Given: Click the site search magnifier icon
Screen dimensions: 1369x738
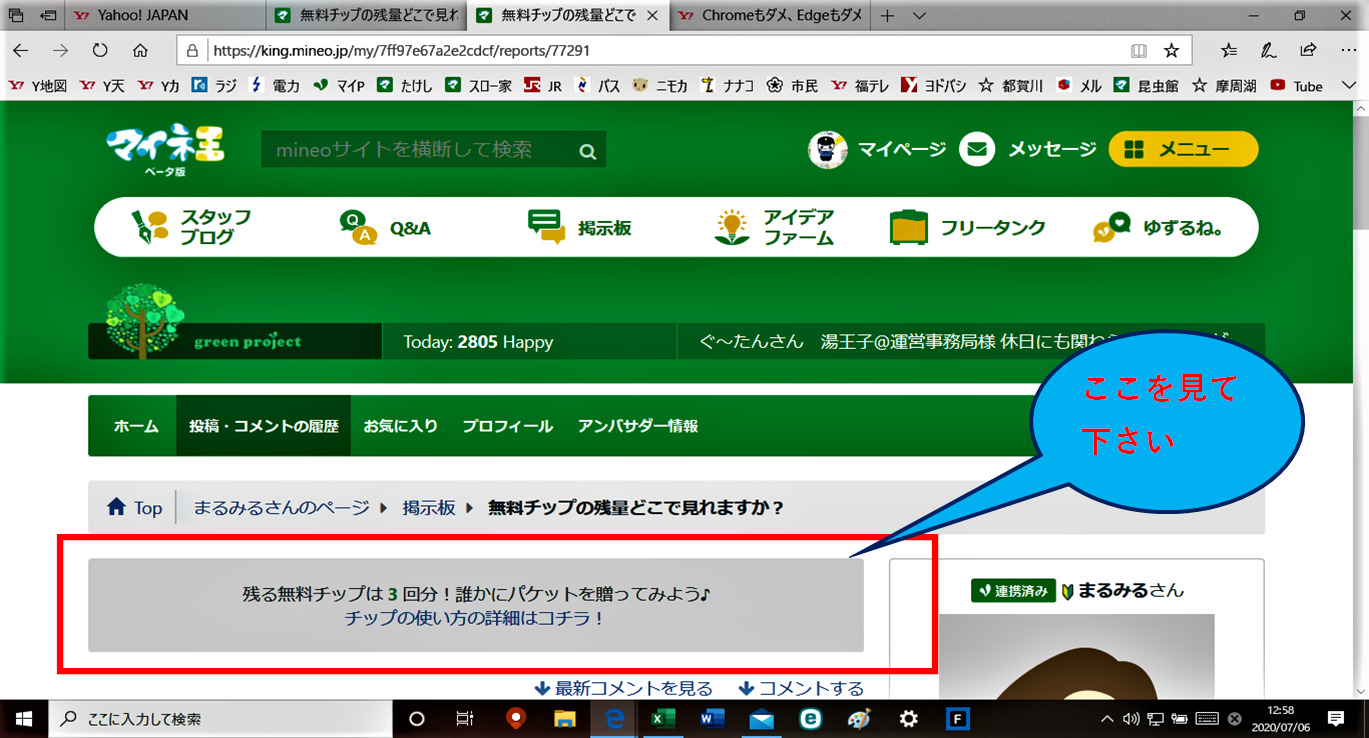Looking at the screenshot, I should point(588,151).
